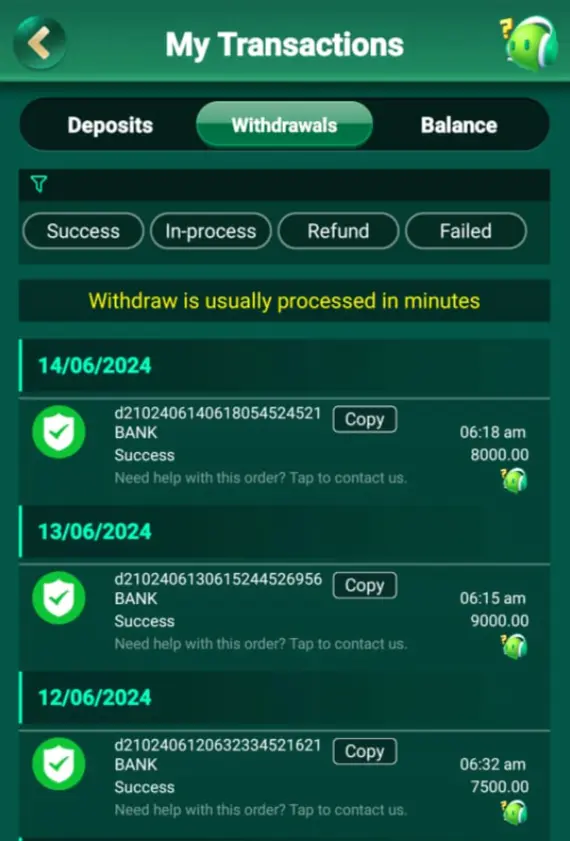Tap support icon under 7500.00 amount
The image size is (570, 841).
click(x=514, y=813)
